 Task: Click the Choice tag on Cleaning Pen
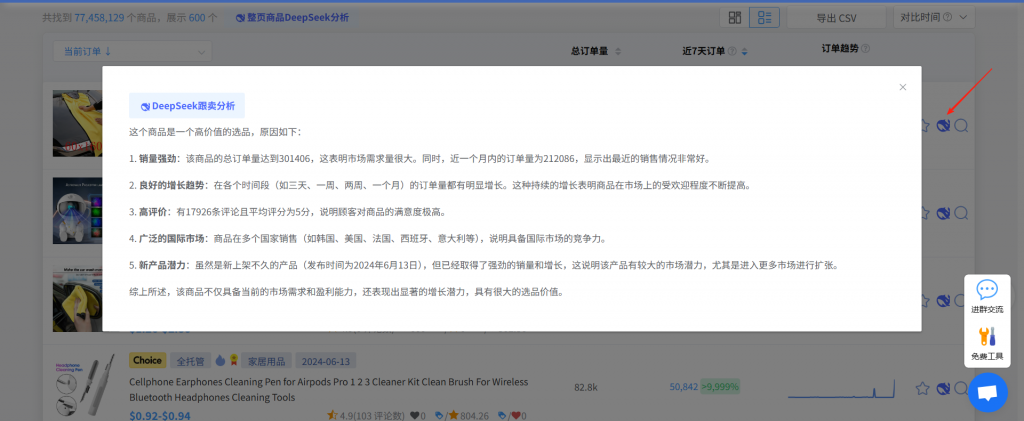(x=148, y=360)
